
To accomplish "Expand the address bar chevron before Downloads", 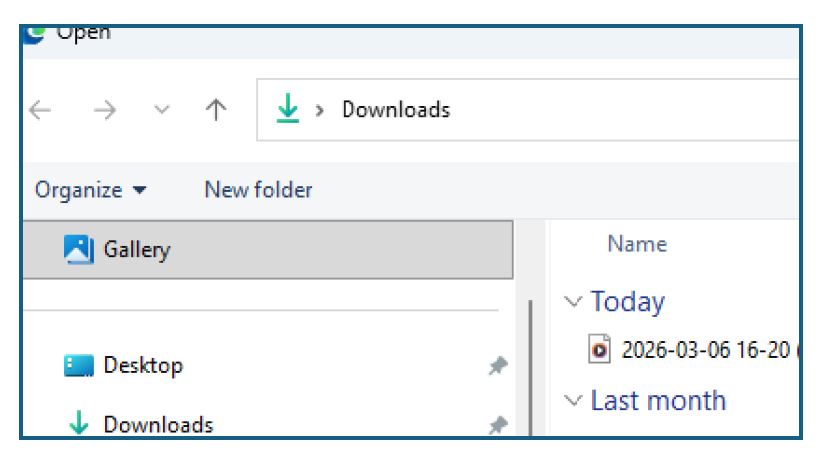I will (x=321, y=110).
